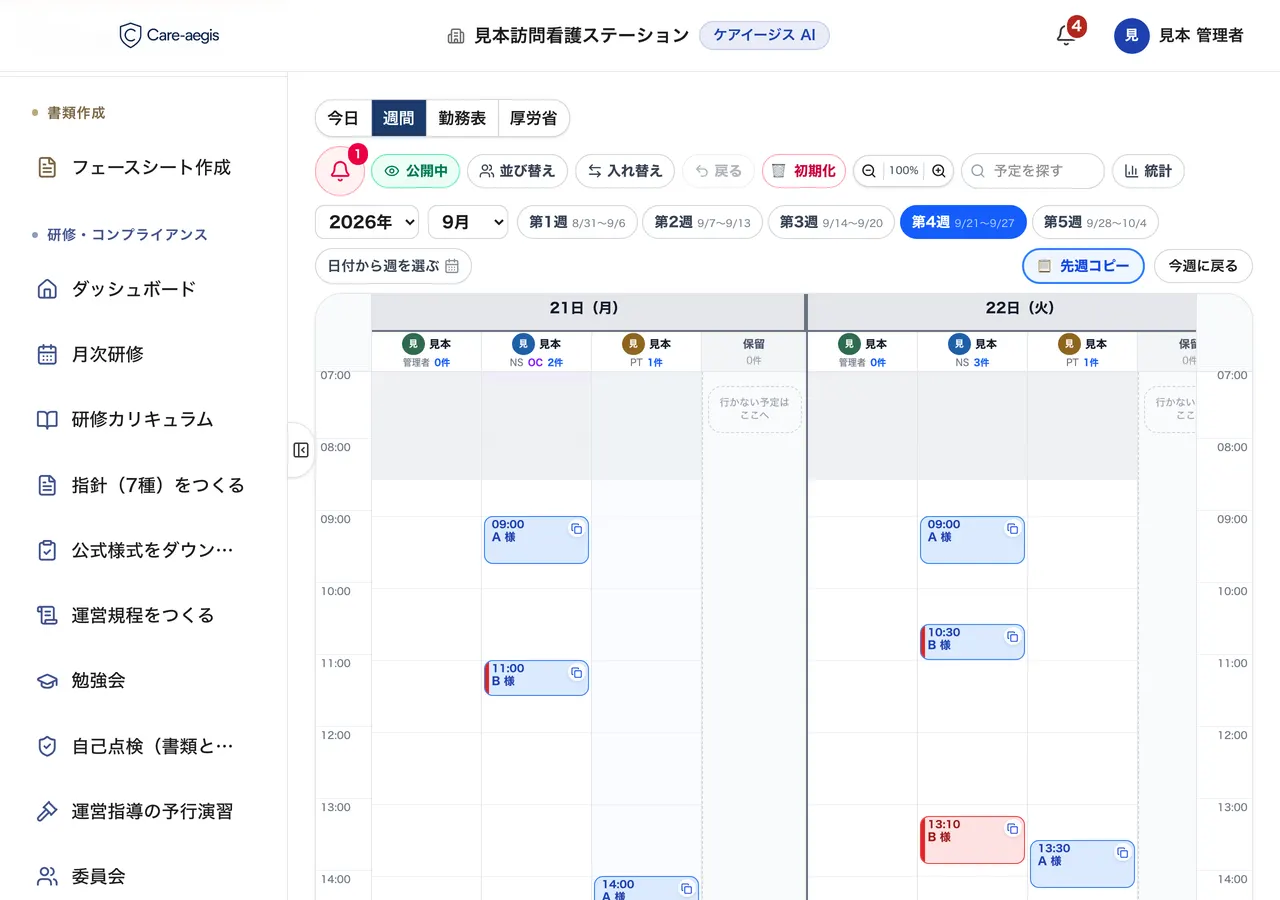Click Monday's 見本 PT 1件 staff header
The image size is (1280, 900).
point(646,352)
